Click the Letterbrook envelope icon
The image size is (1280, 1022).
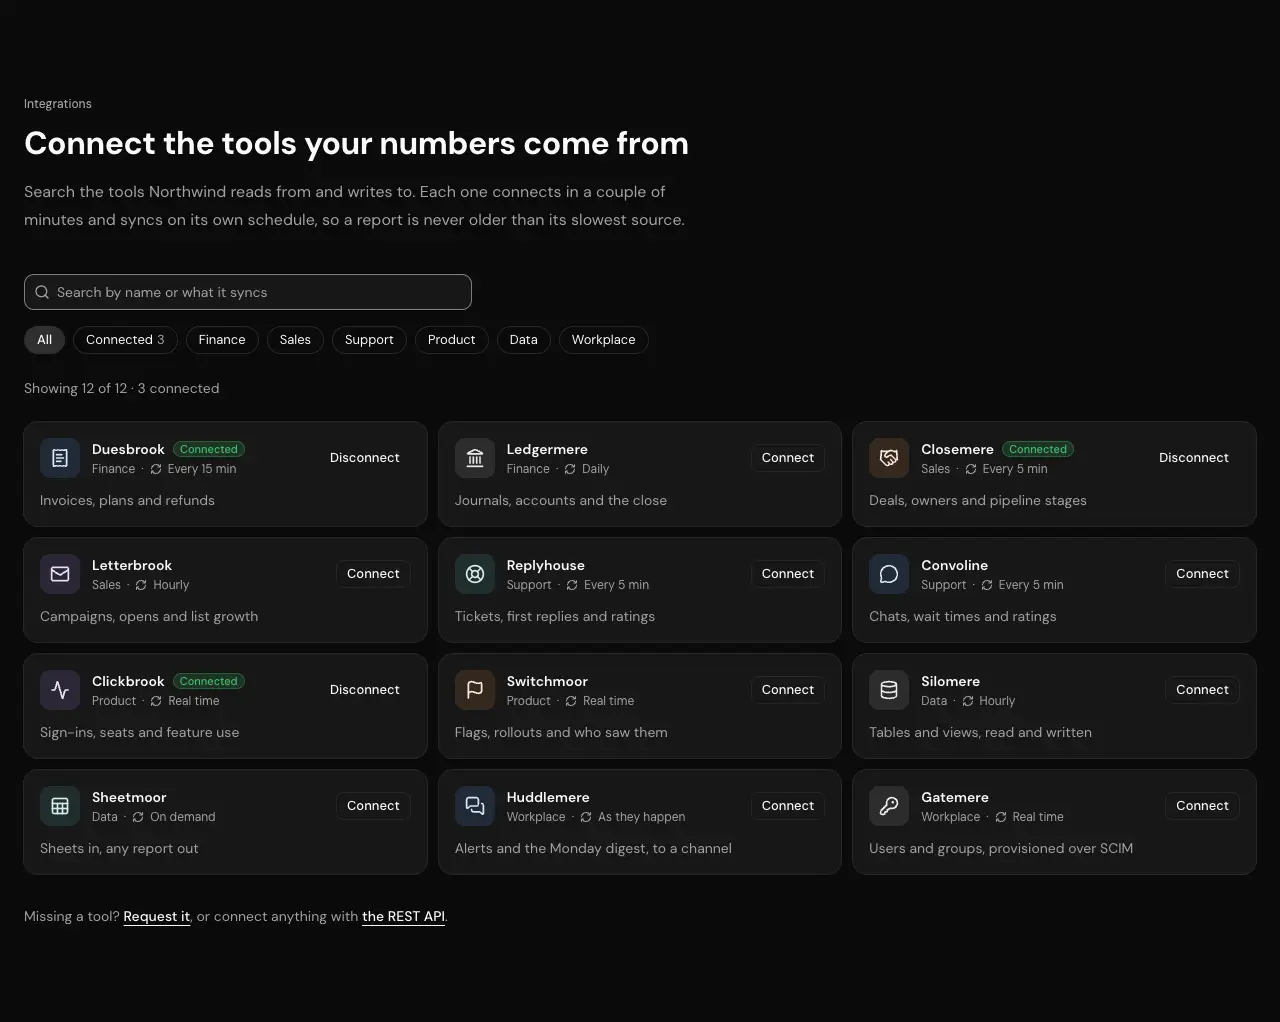[x=60, y=574]
